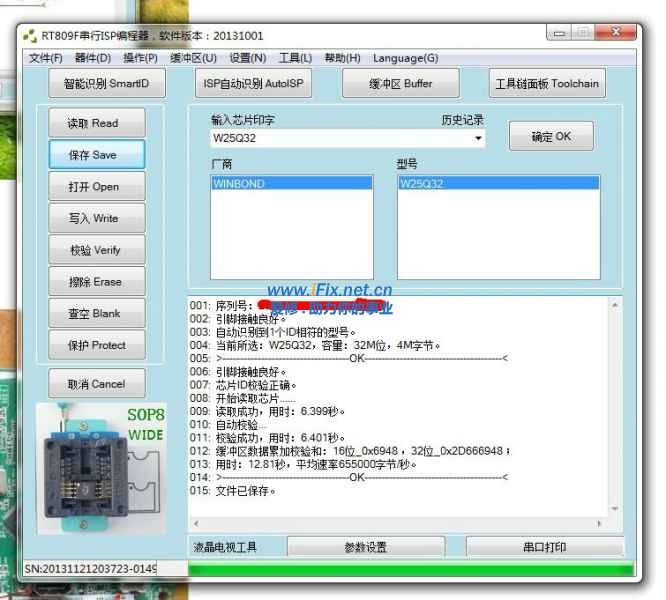Open the 文件(F) menu
This screenshot has height=600, width=666.
pyautogui.click(x=46, y=58)
